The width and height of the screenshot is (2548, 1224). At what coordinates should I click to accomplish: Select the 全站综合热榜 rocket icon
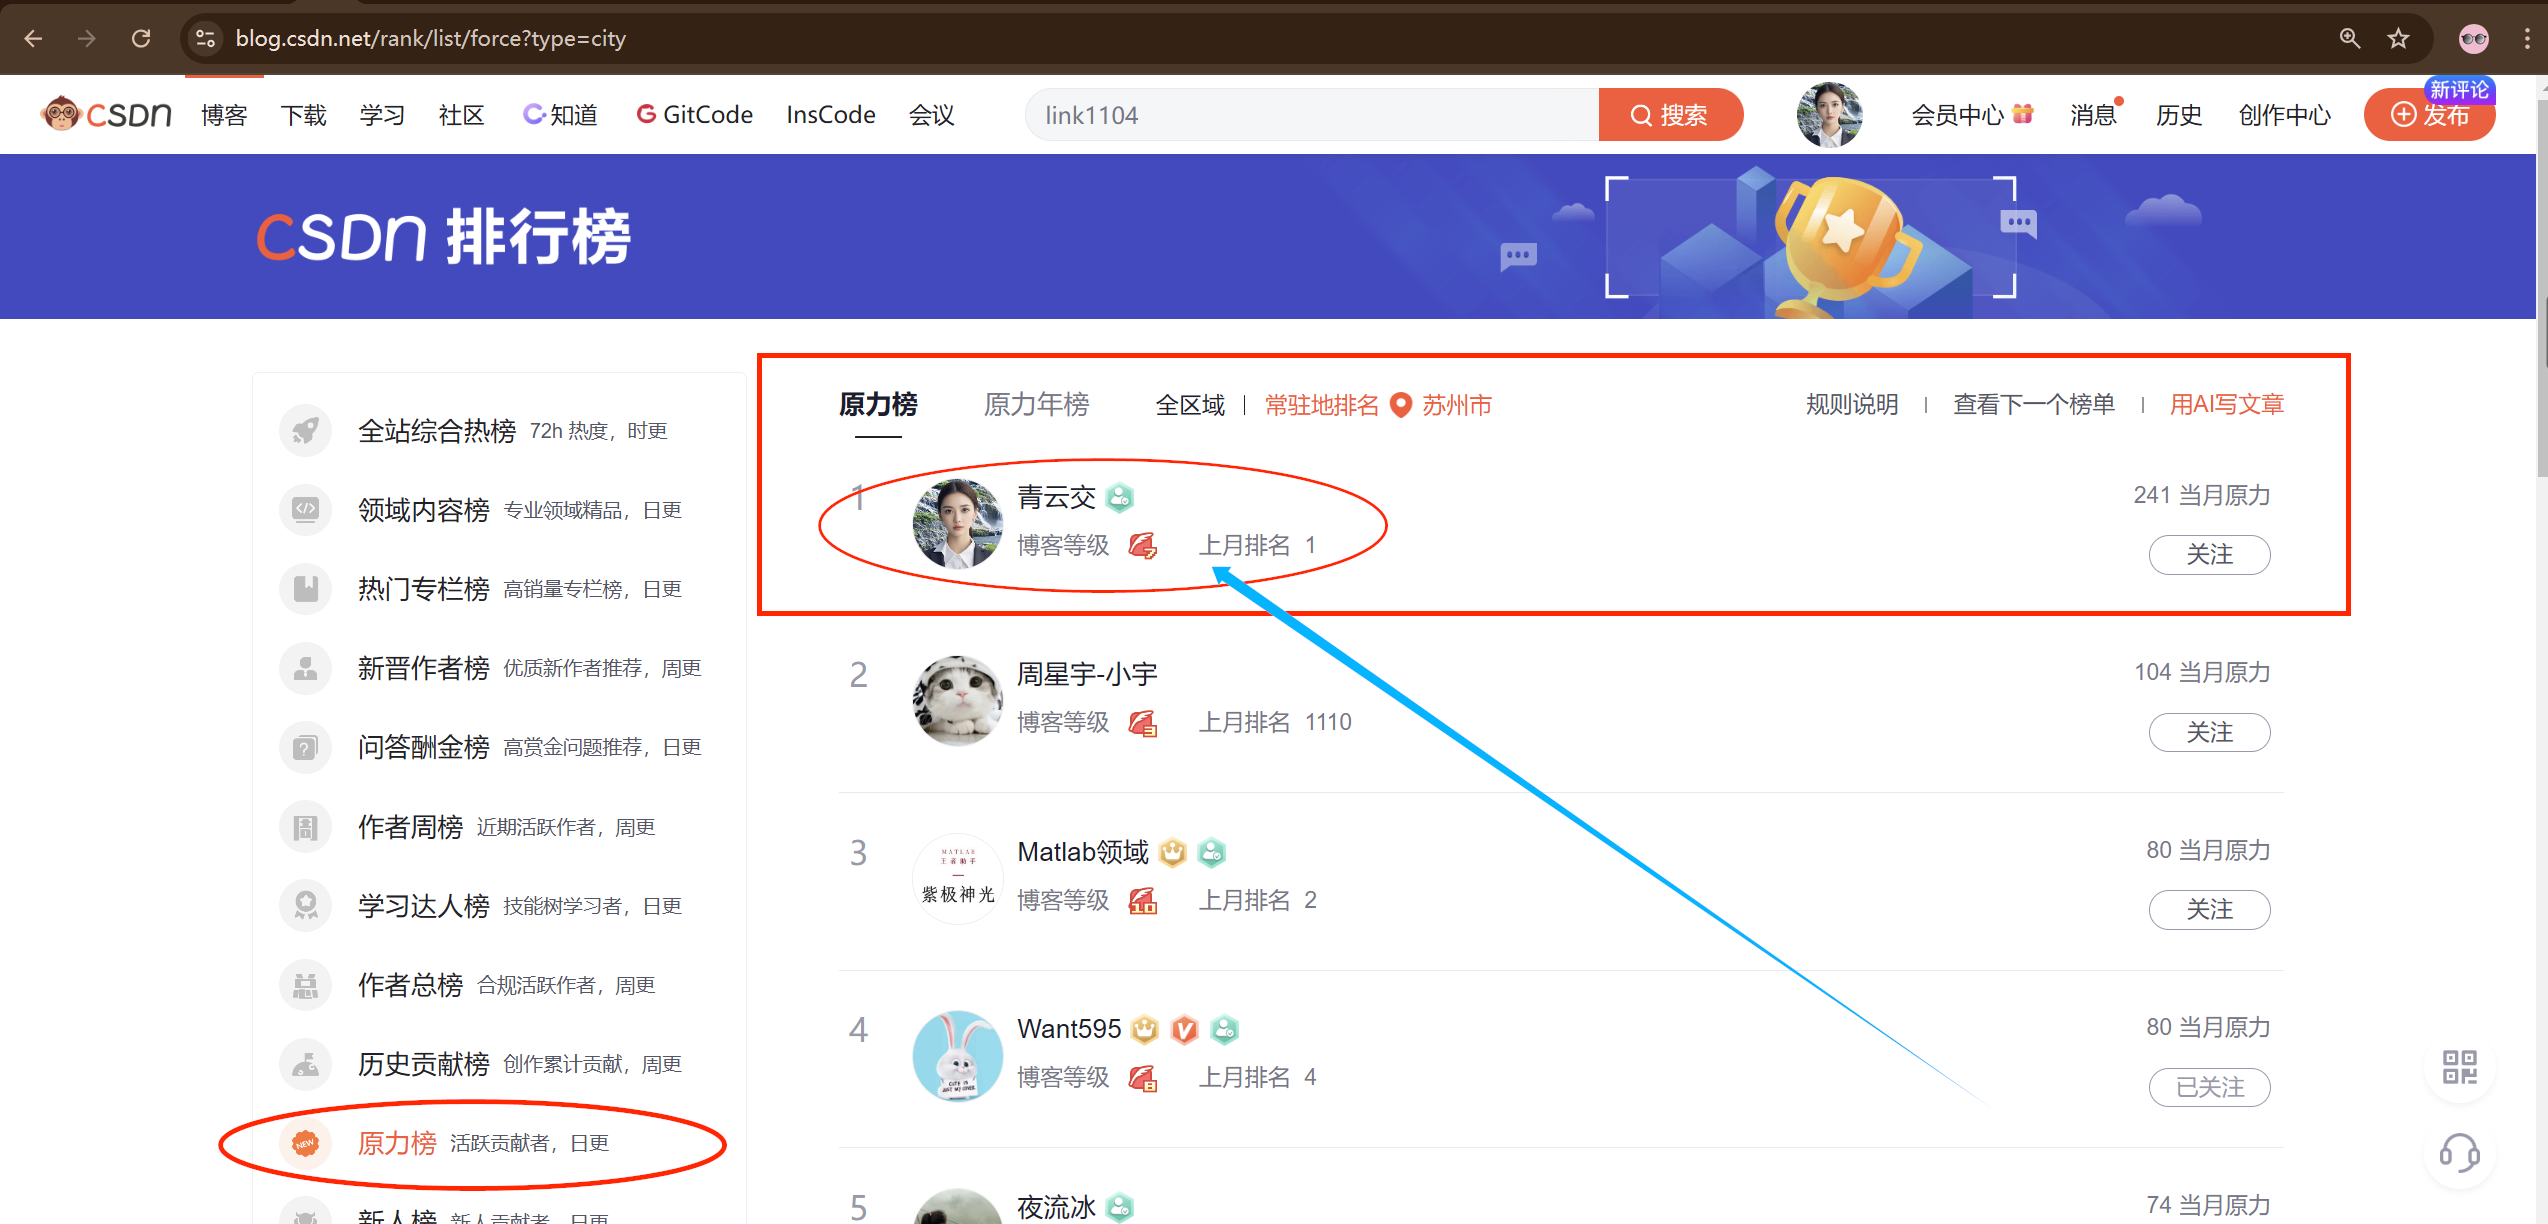click(305, 431)
